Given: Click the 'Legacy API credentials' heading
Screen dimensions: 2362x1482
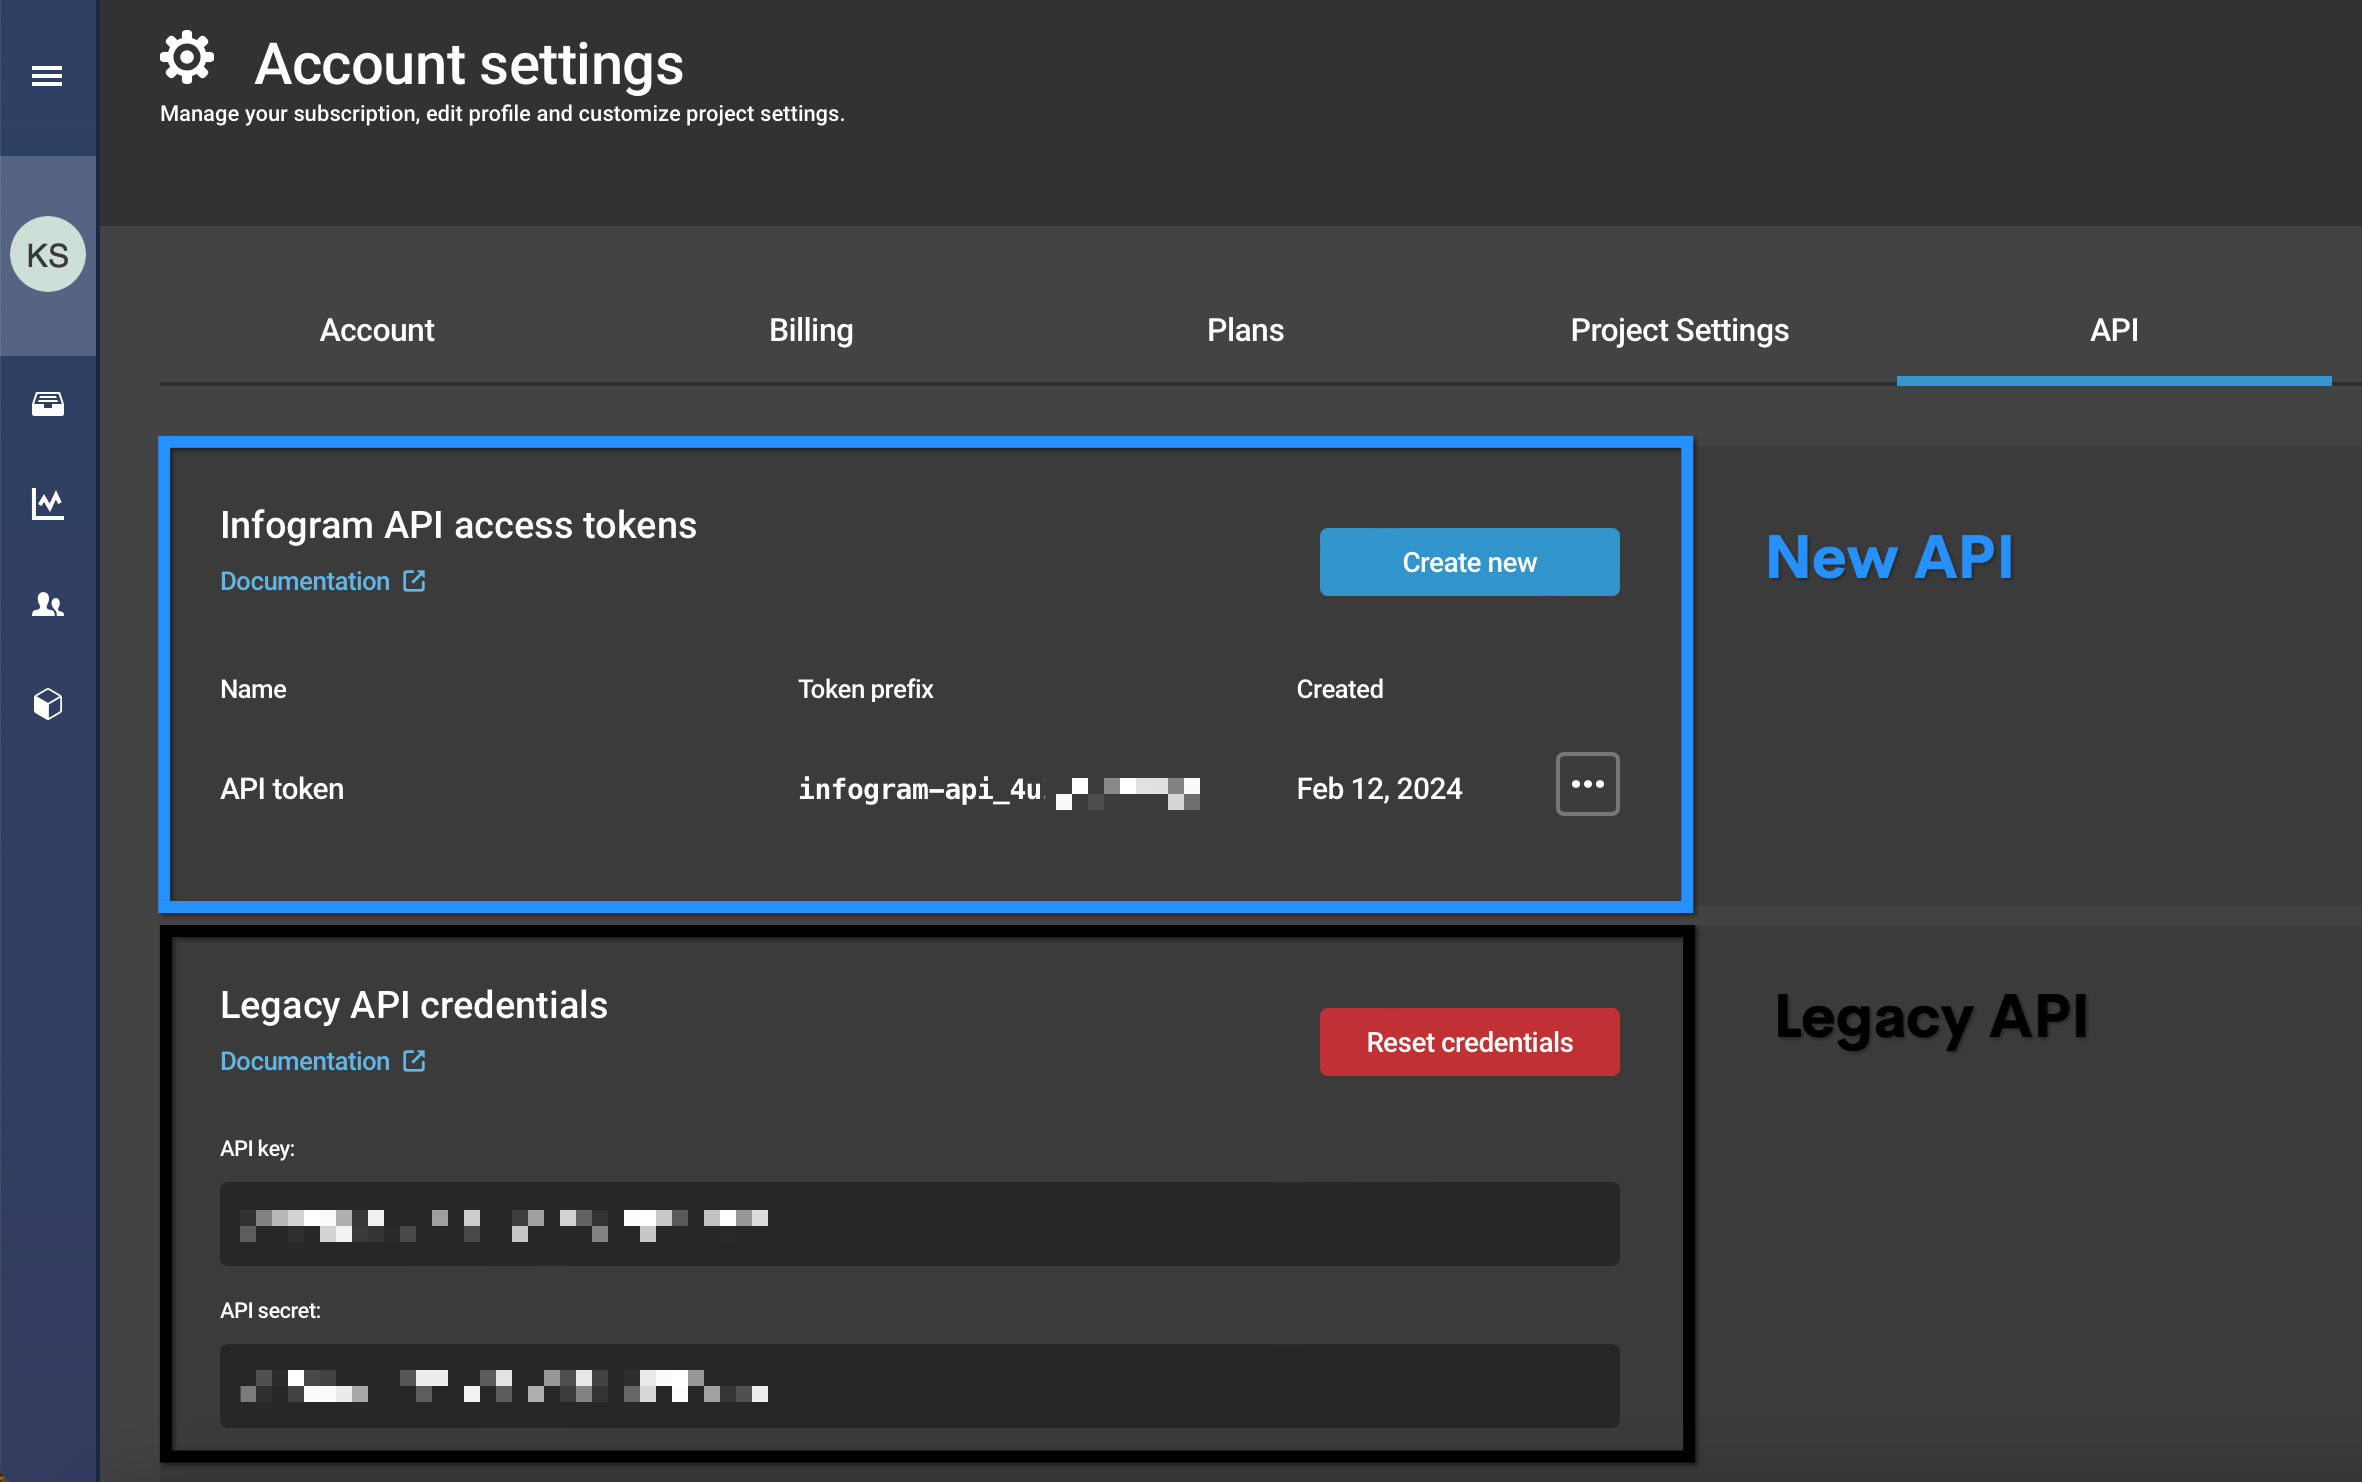Looking at the screenshot, I should click(414, 1005).
